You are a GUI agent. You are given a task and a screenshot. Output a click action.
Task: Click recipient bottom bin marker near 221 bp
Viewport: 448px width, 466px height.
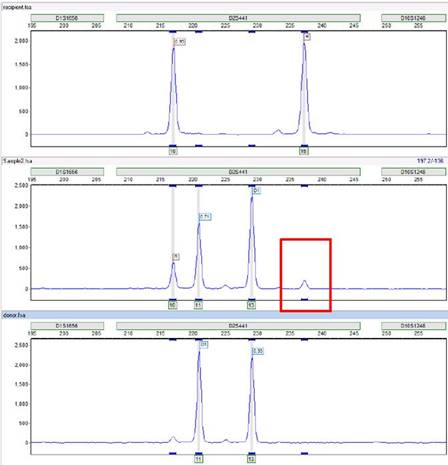click(x=199, y=146)
